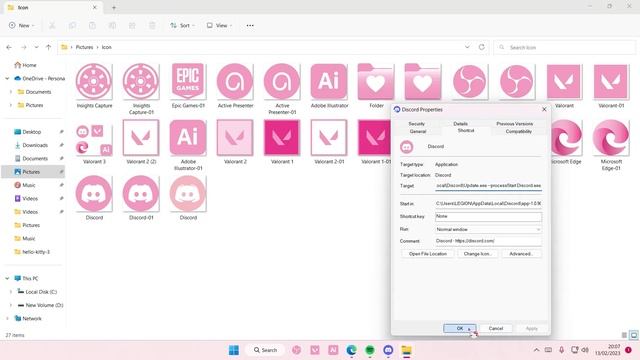Image resolution: width=640 pixels, height=360 pixels.
Task: Switch to the General tab
Action: [x=418, y=131]
